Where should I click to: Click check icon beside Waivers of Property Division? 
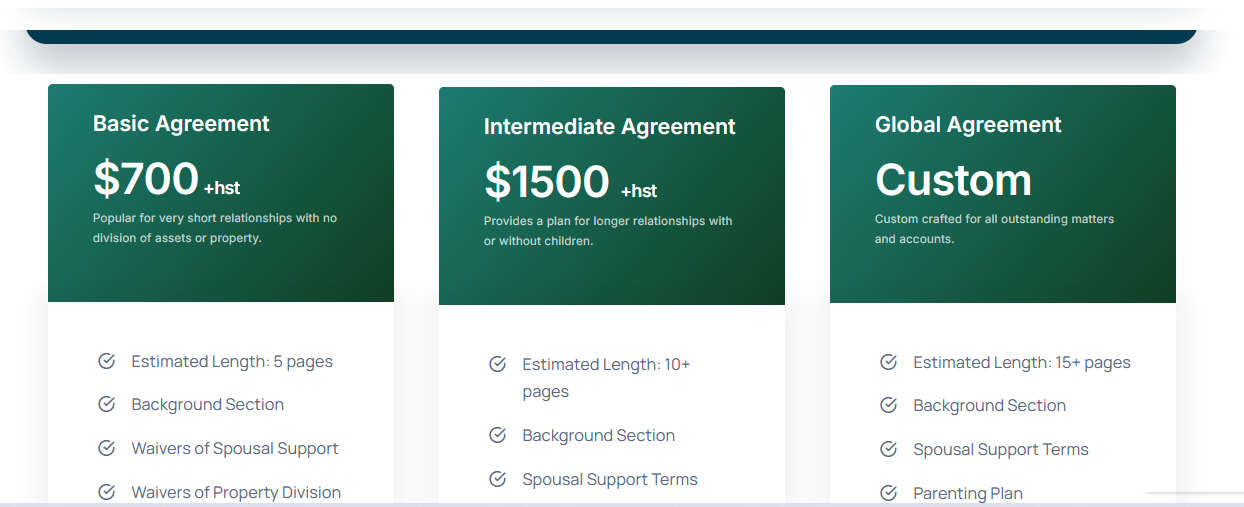point(106,492)
